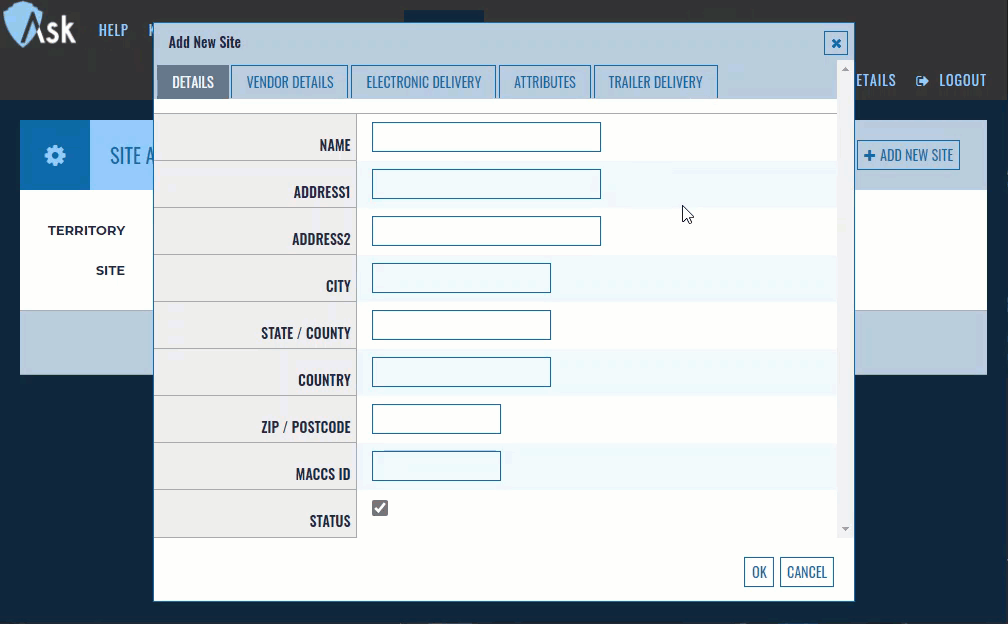Open the Help menu
Image resolution: width=1008 pixels, height=624 pixels.
coord(113,30)
